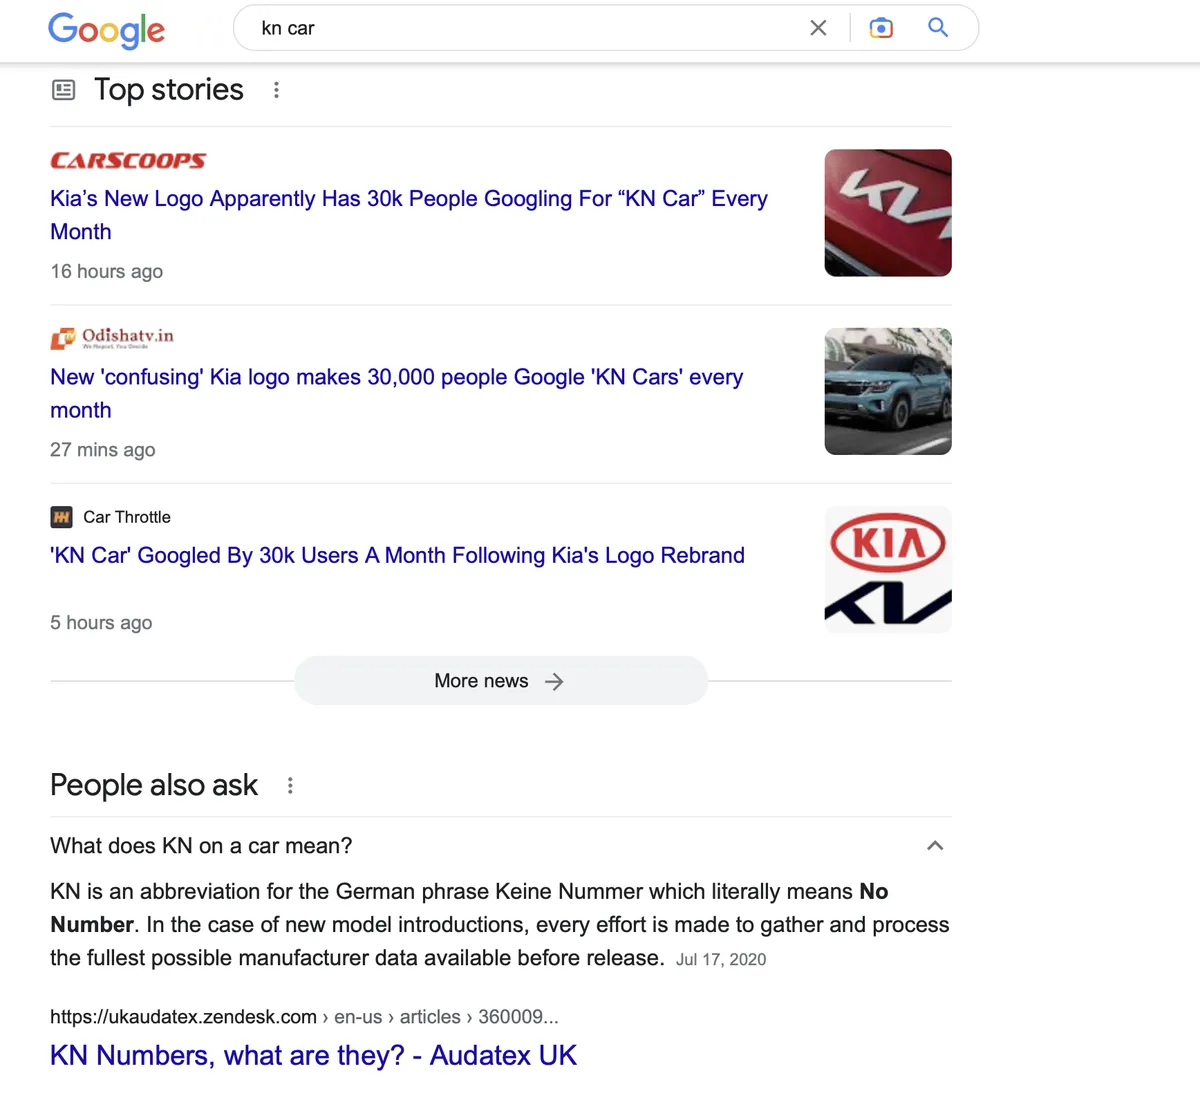Click the '5 hours ago' timestamp
Viewport: 1200px width, 1098px height.
pyautogui.click(x=101, y=623)
